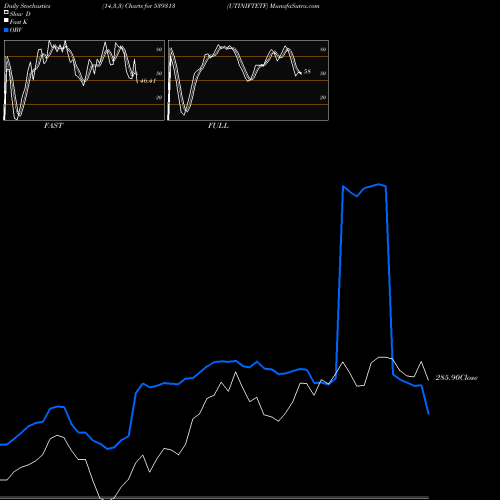
Task: Click the blue OBV legend swatch
Action: (6, 30)
